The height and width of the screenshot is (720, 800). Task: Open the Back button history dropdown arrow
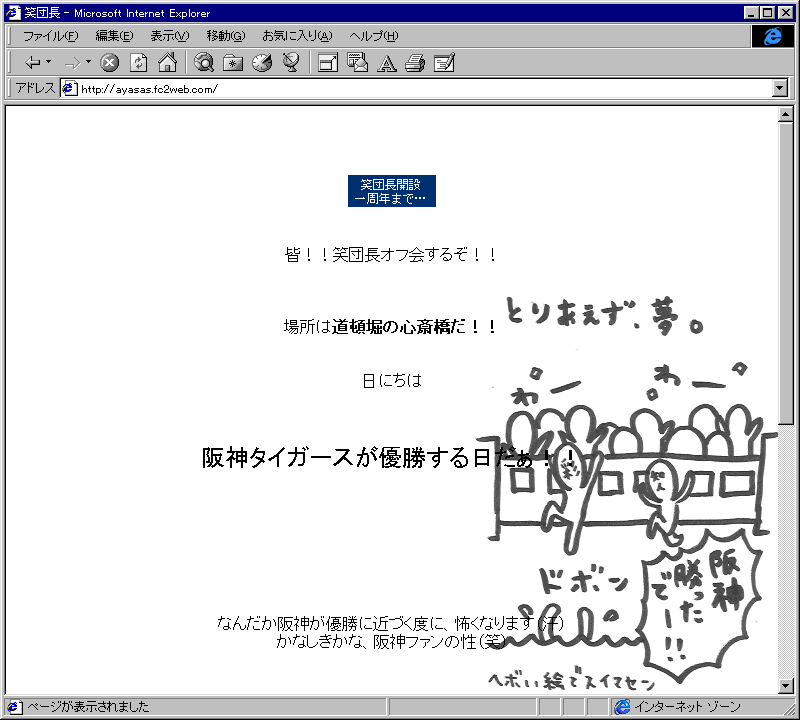[x=48, y=62]
